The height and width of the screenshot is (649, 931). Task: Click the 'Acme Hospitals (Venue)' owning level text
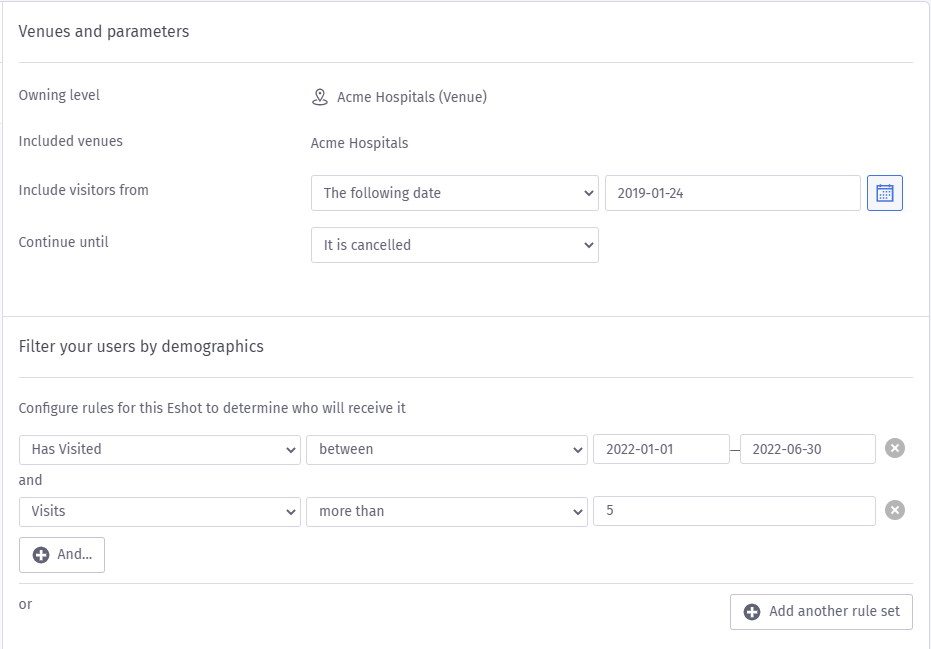point(412,97)
